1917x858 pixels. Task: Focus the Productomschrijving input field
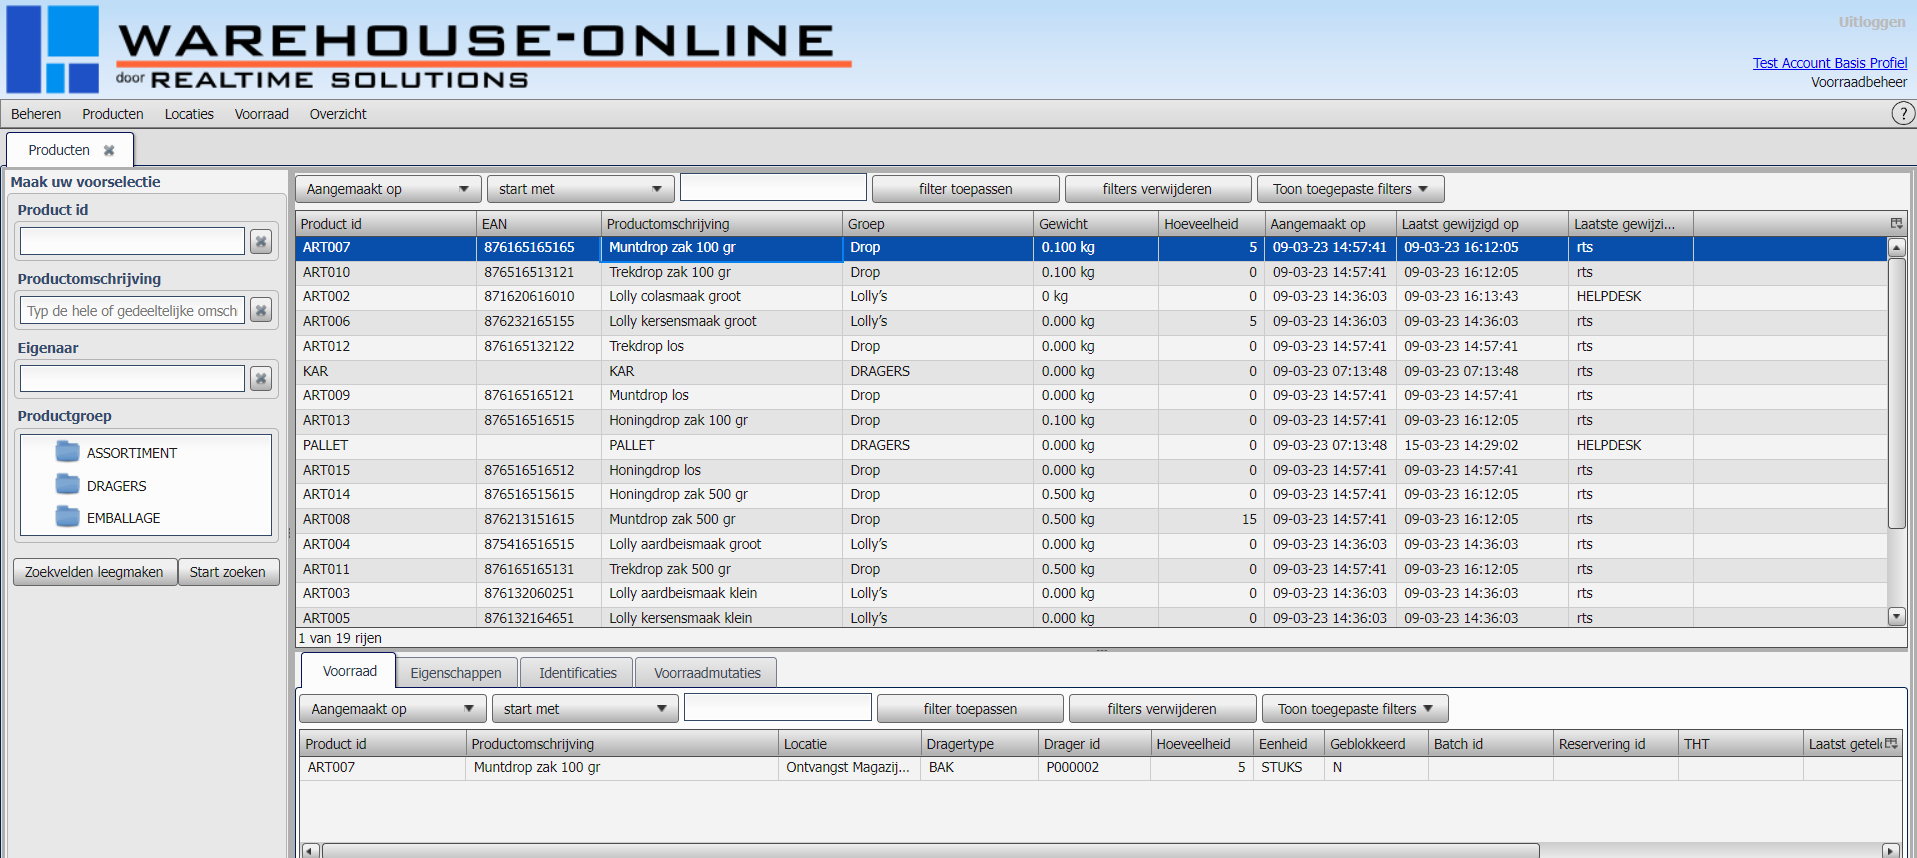132,310
